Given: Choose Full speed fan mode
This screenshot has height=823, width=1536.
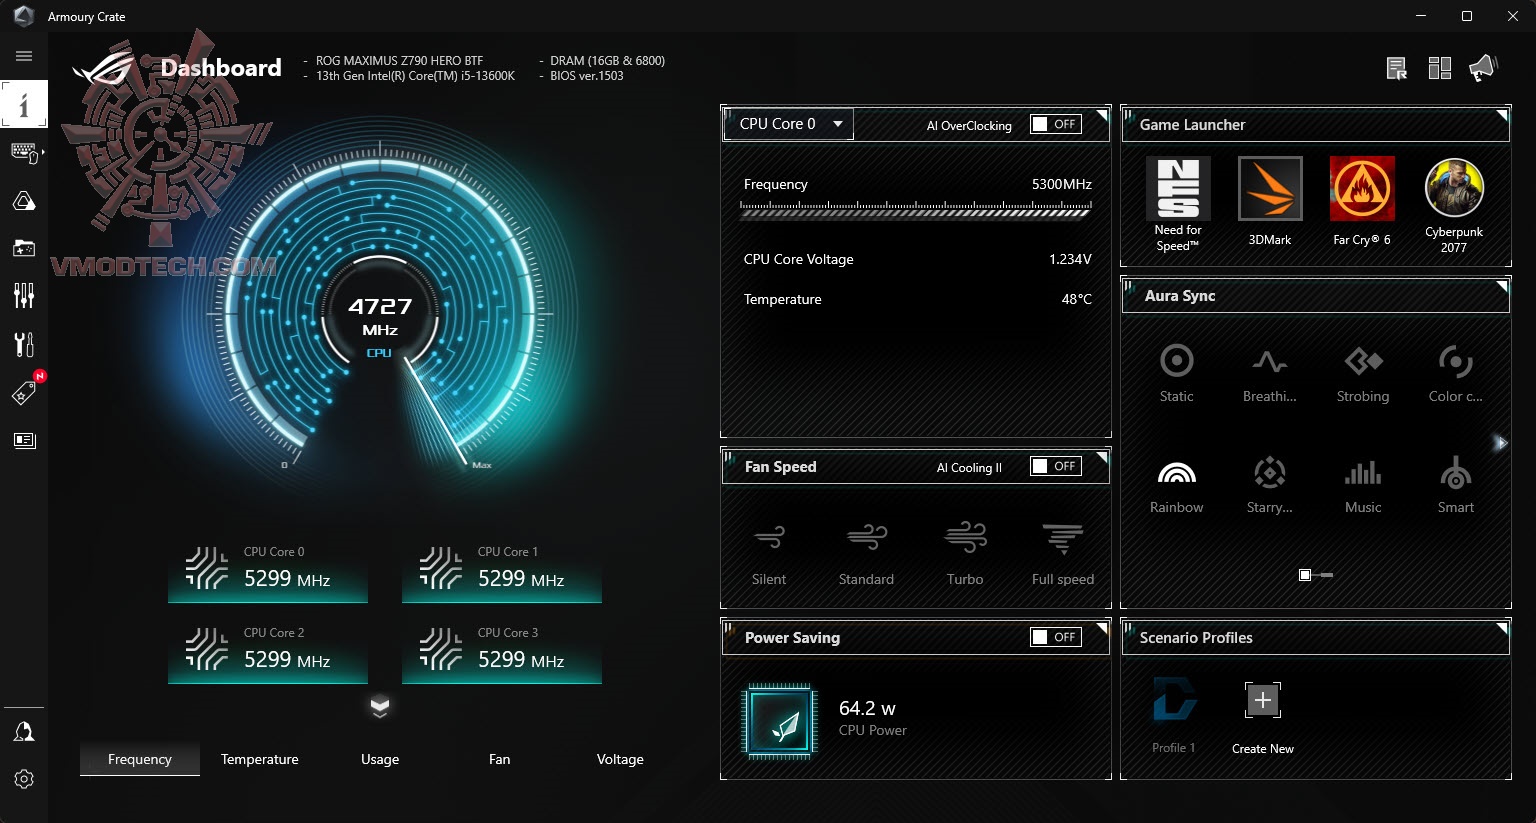Looking at the screenshot, I should coord(1063,553).
